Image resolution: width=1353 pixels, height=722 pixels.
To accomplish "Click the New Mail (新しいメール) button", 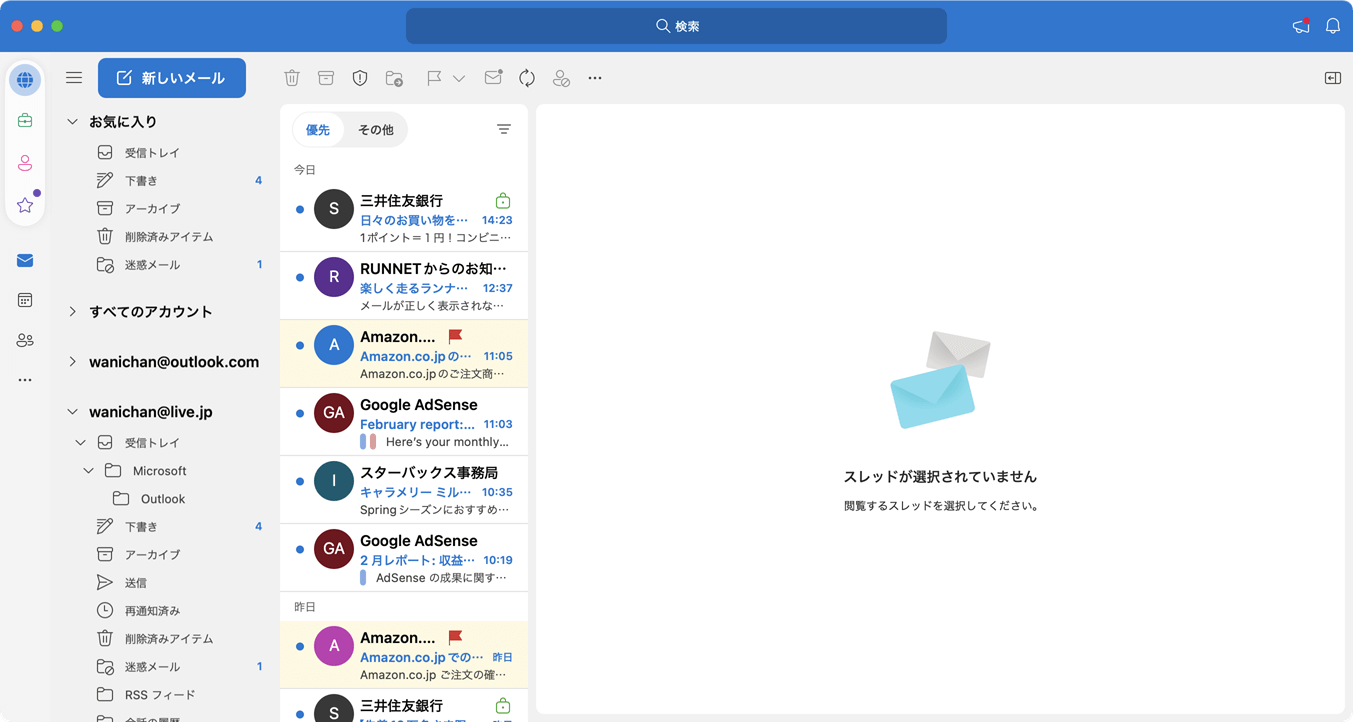I will (x=172, y=78).
